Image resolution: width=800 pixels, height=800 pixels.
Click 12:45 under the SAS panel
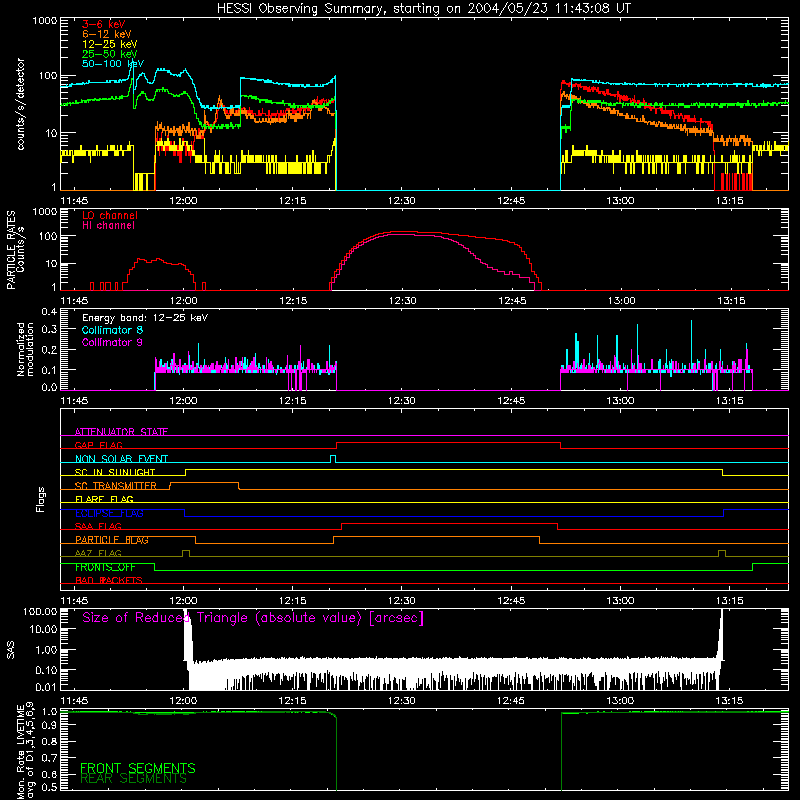click(x=511, y=701)
